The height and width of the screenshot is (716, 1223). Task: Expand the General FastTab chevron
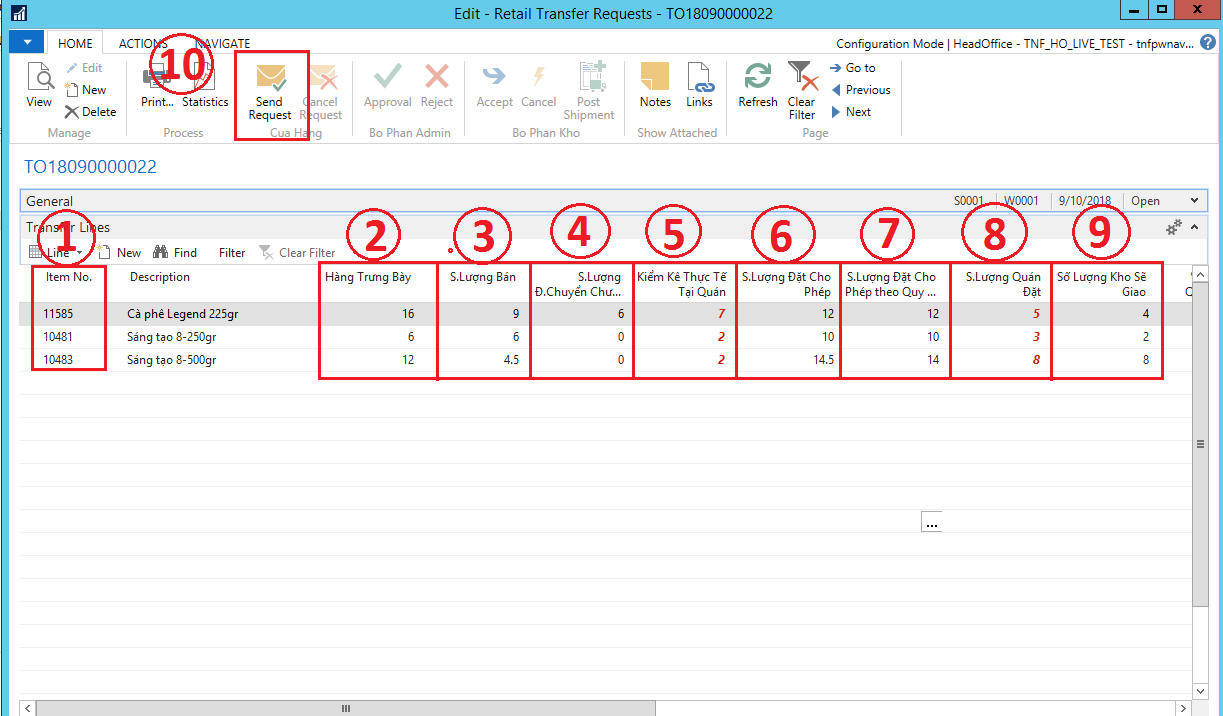click(x=1194, y=201)
